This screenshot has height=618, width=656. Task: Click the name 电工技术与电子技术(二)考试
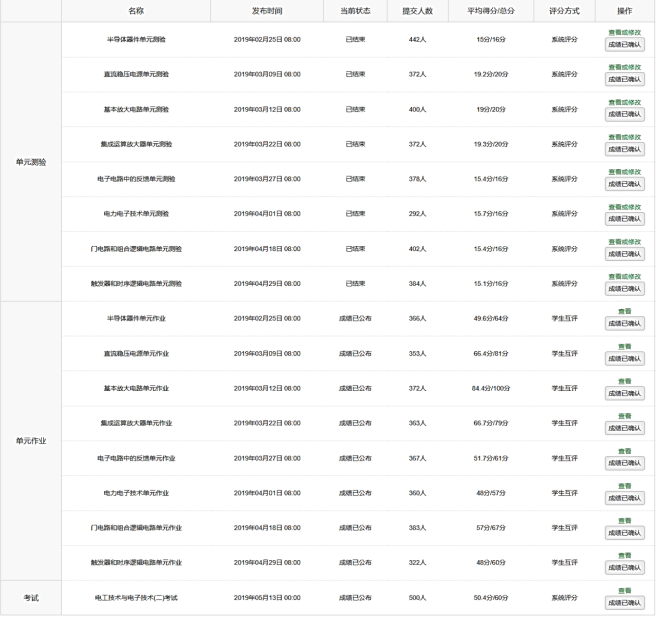tap(136, 597)
